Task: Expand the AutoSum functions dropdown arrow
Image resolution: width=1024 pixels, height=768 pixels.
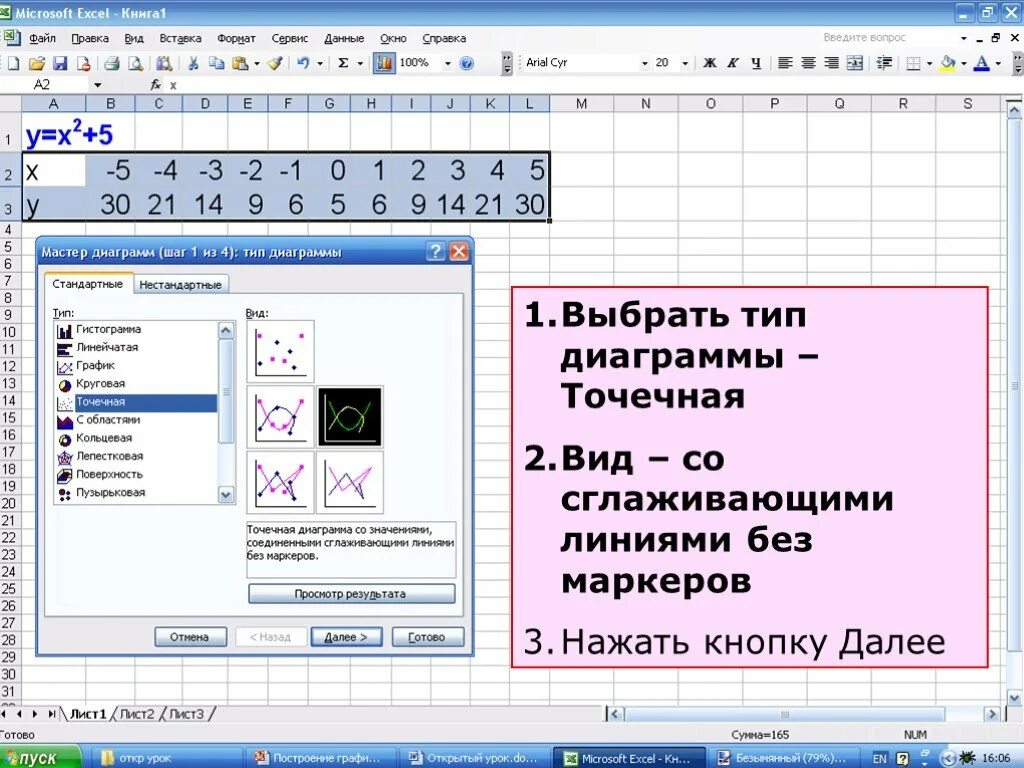Action: [x=360, y=63]
